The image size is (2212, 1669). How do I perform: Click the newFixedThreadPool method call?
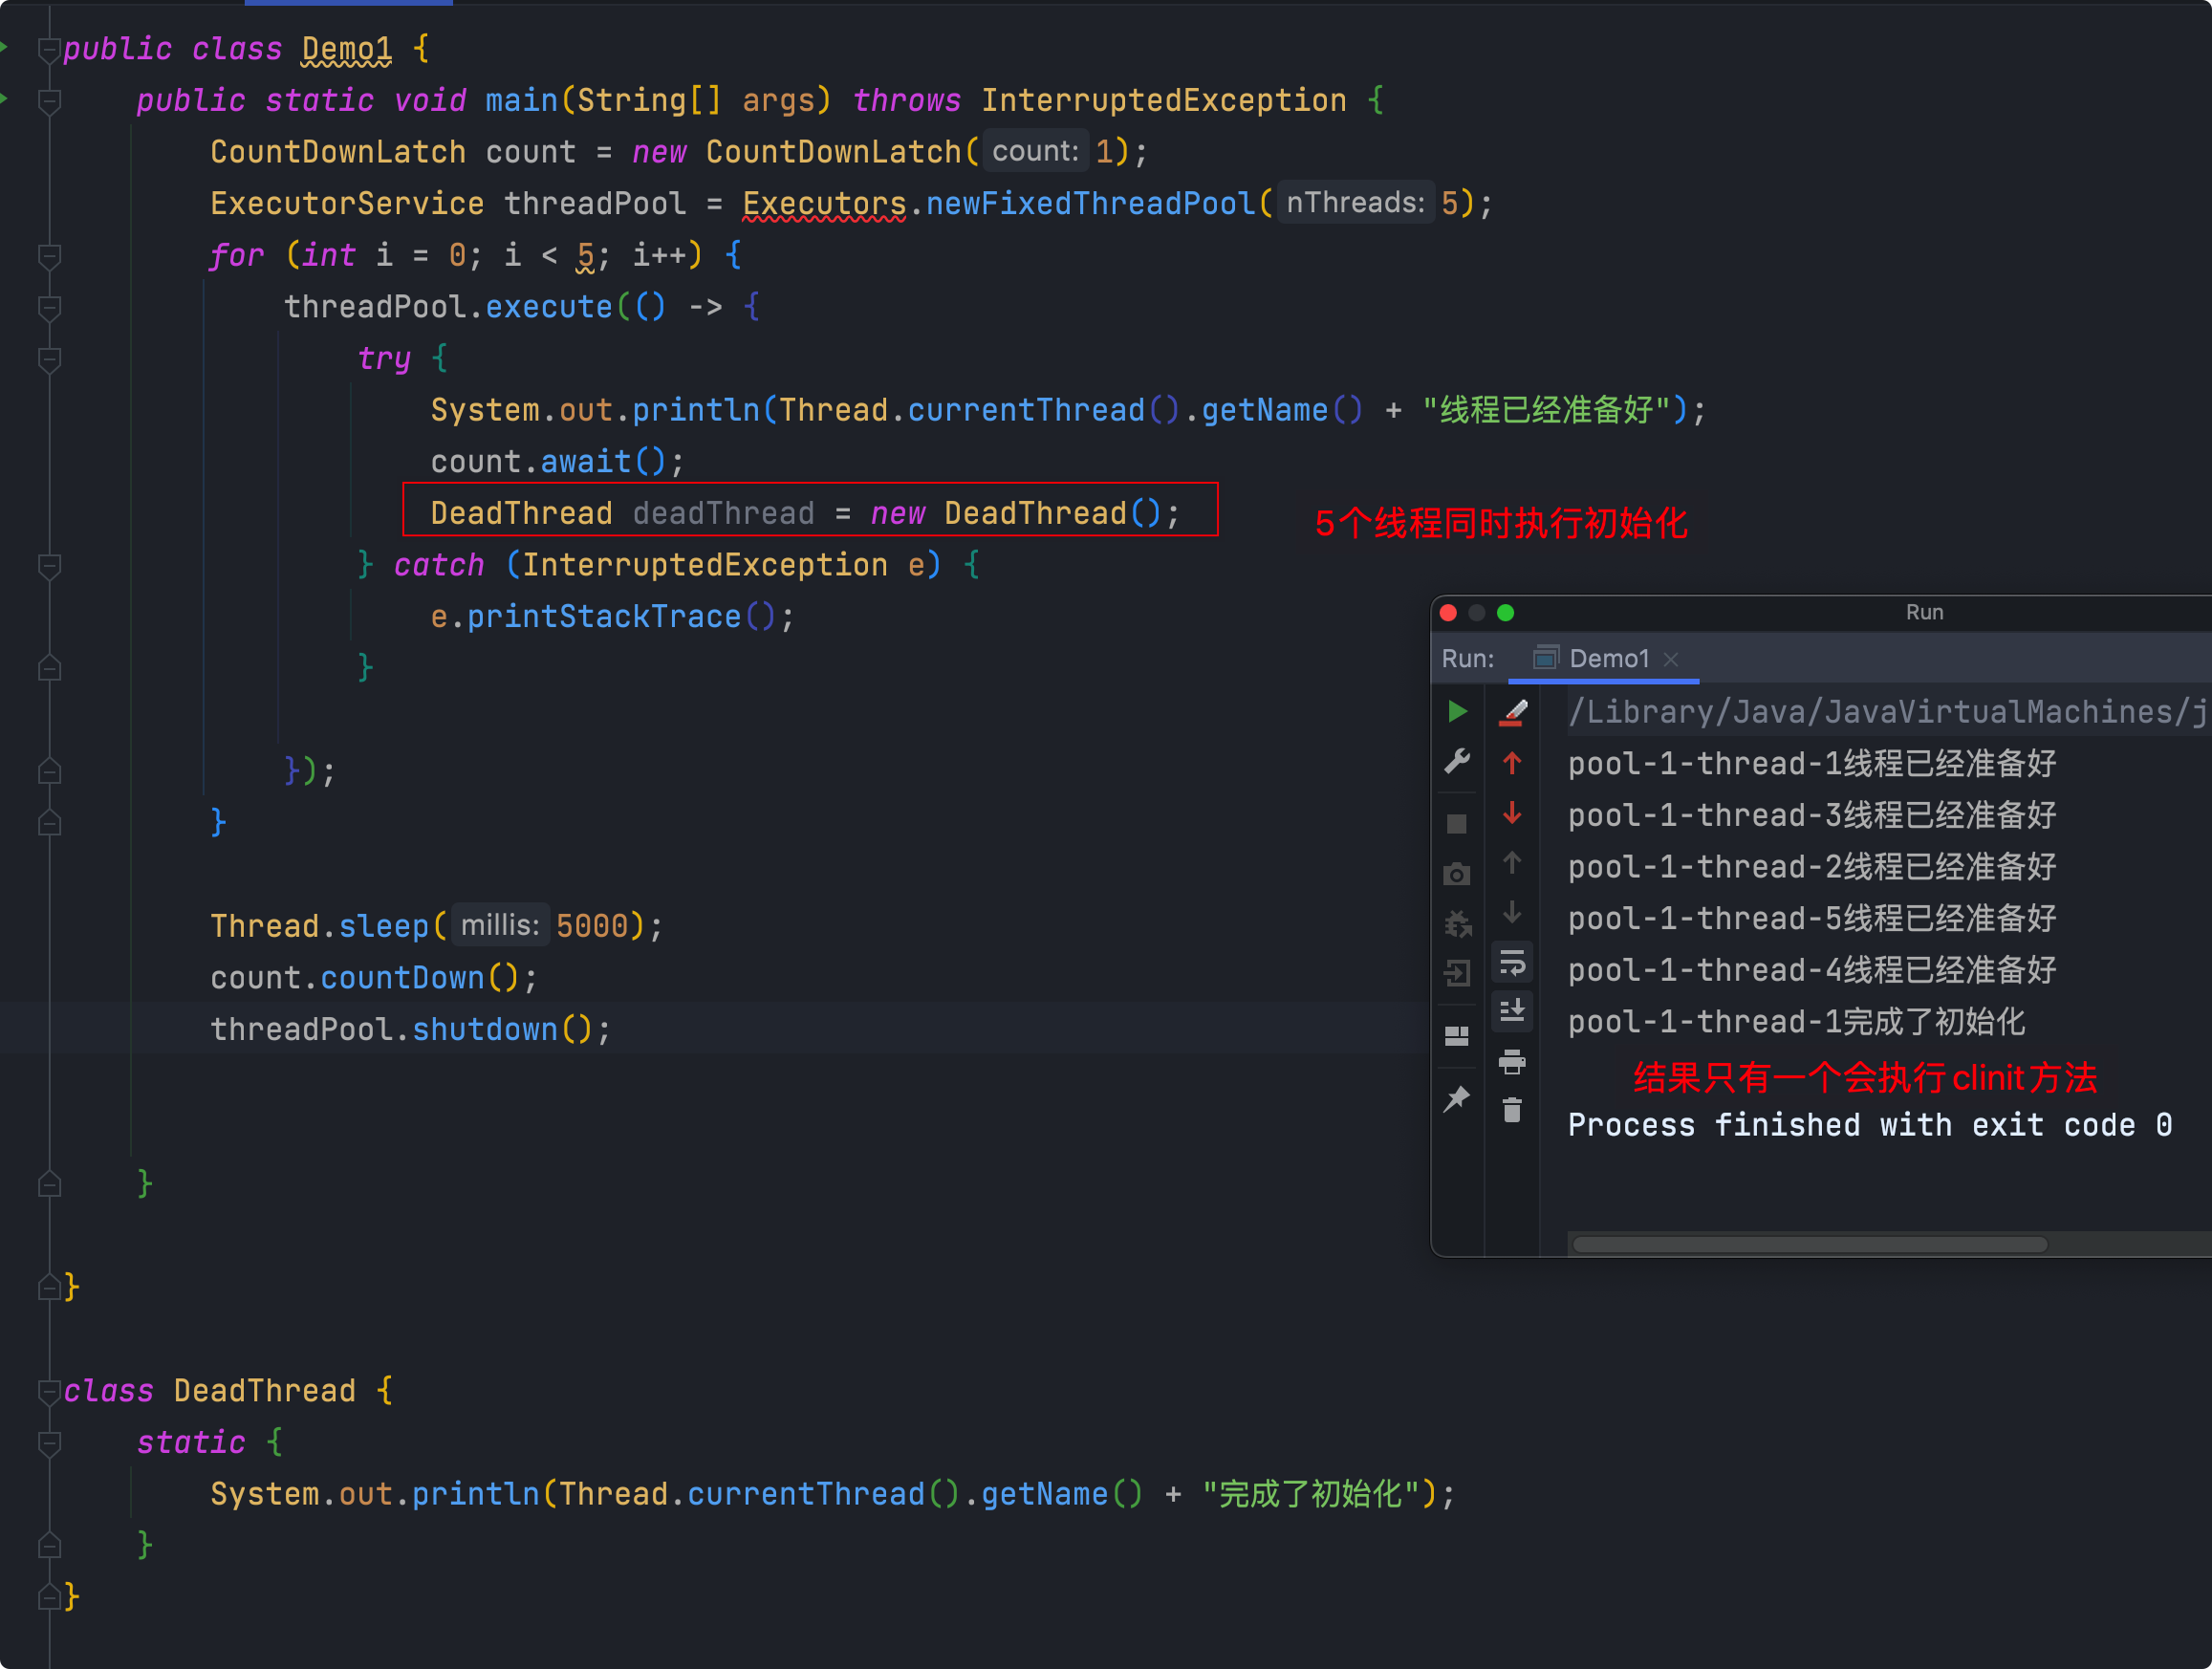(1089, 203)
